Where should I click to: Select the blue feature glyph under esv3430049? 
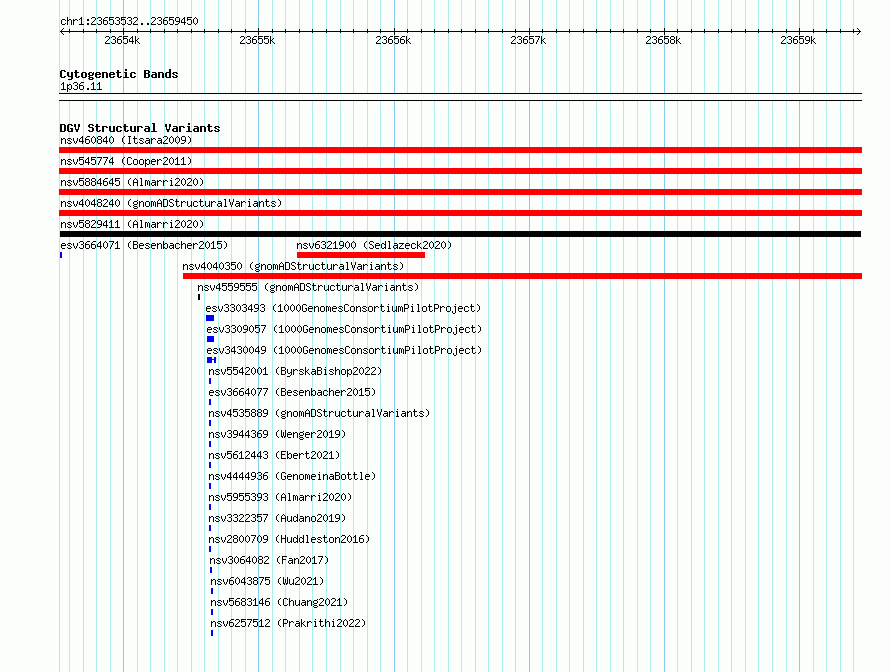tap(212, 360)
